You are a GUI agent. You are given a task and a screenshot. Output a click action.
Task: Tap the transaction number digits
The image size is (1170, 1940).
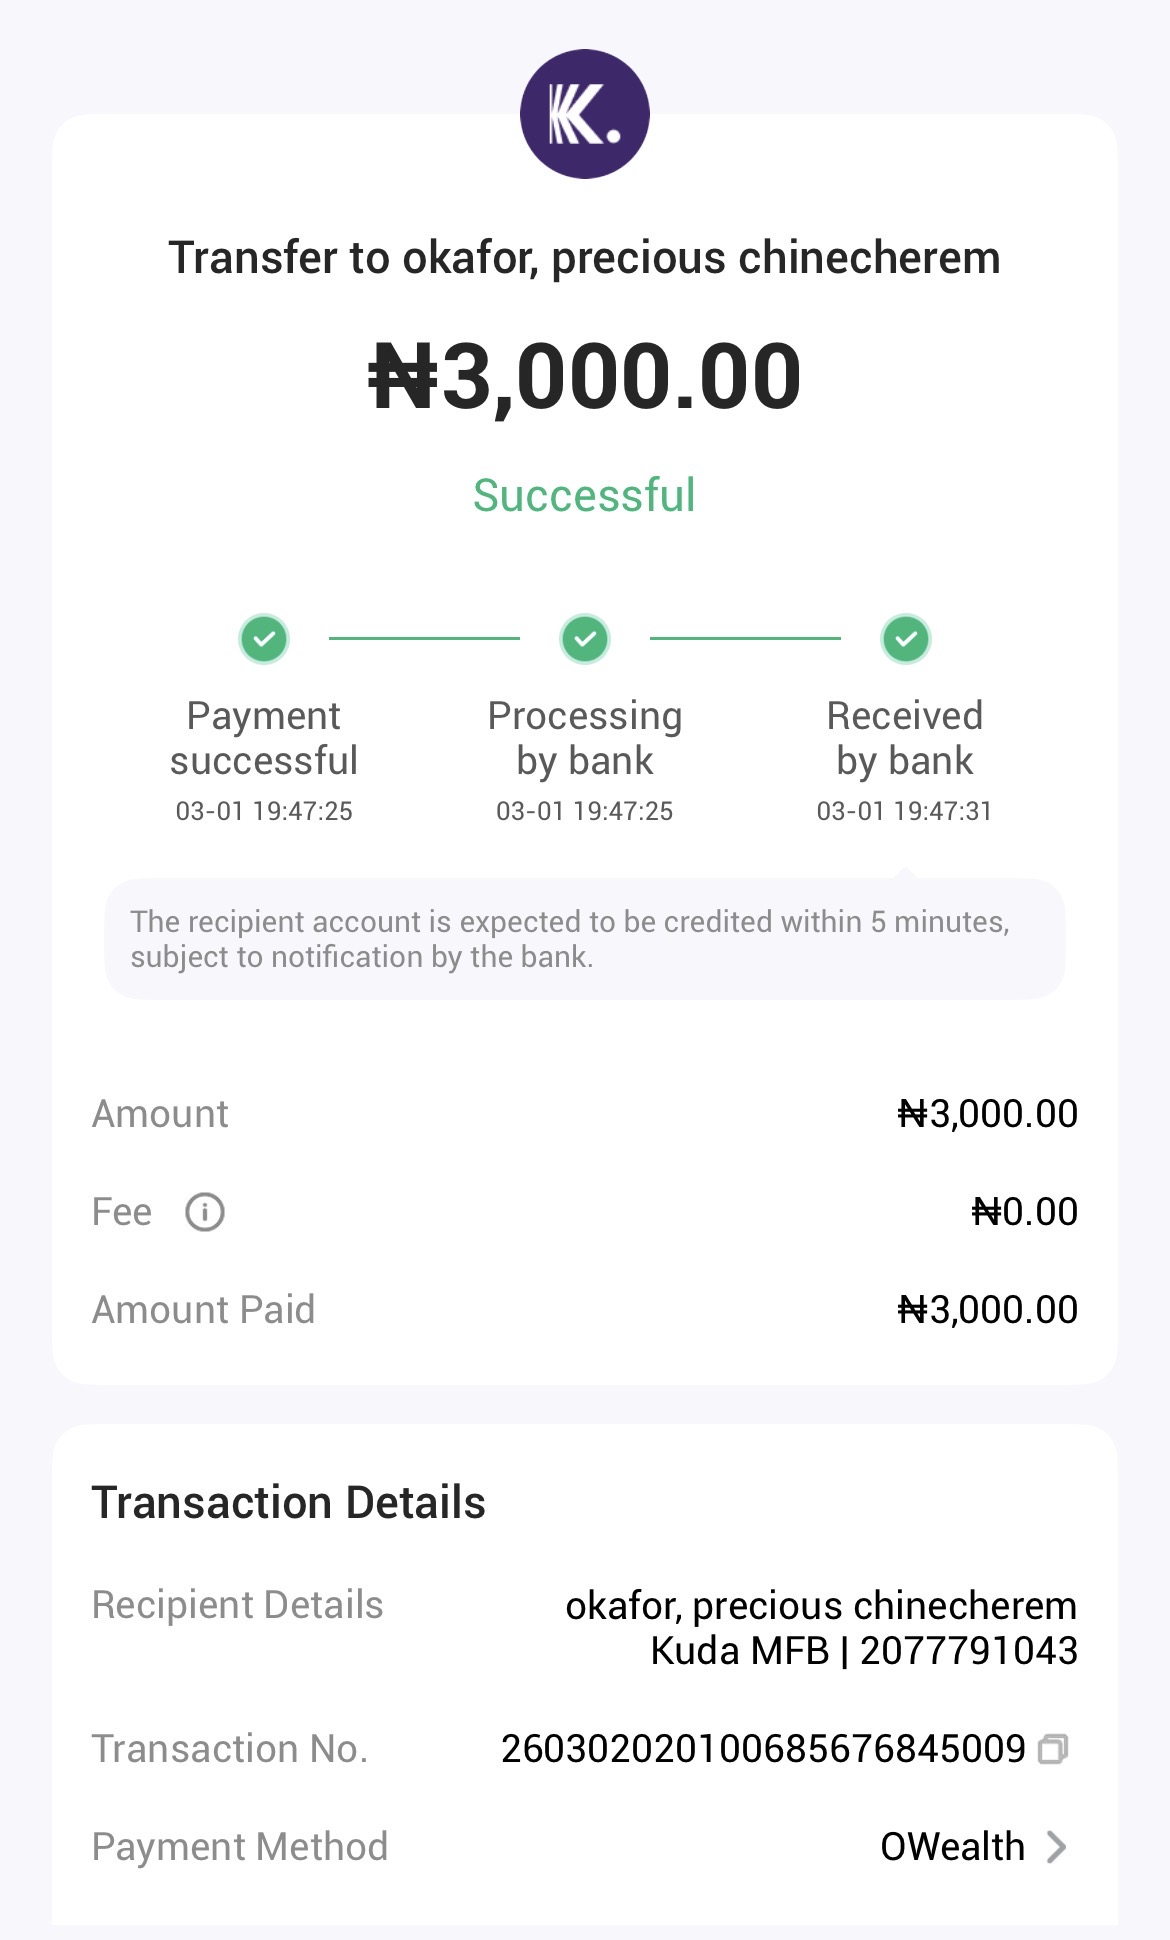[763, 1749]
